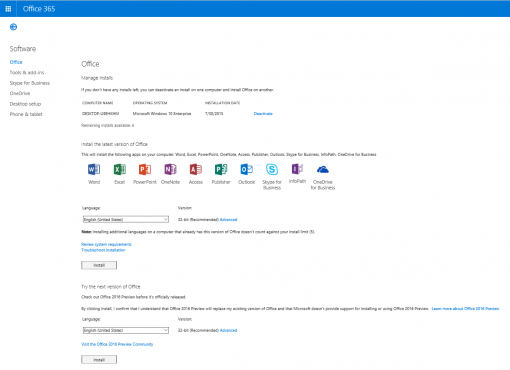Open the app launcher waffle icon
510x370 pixels.
8,9
